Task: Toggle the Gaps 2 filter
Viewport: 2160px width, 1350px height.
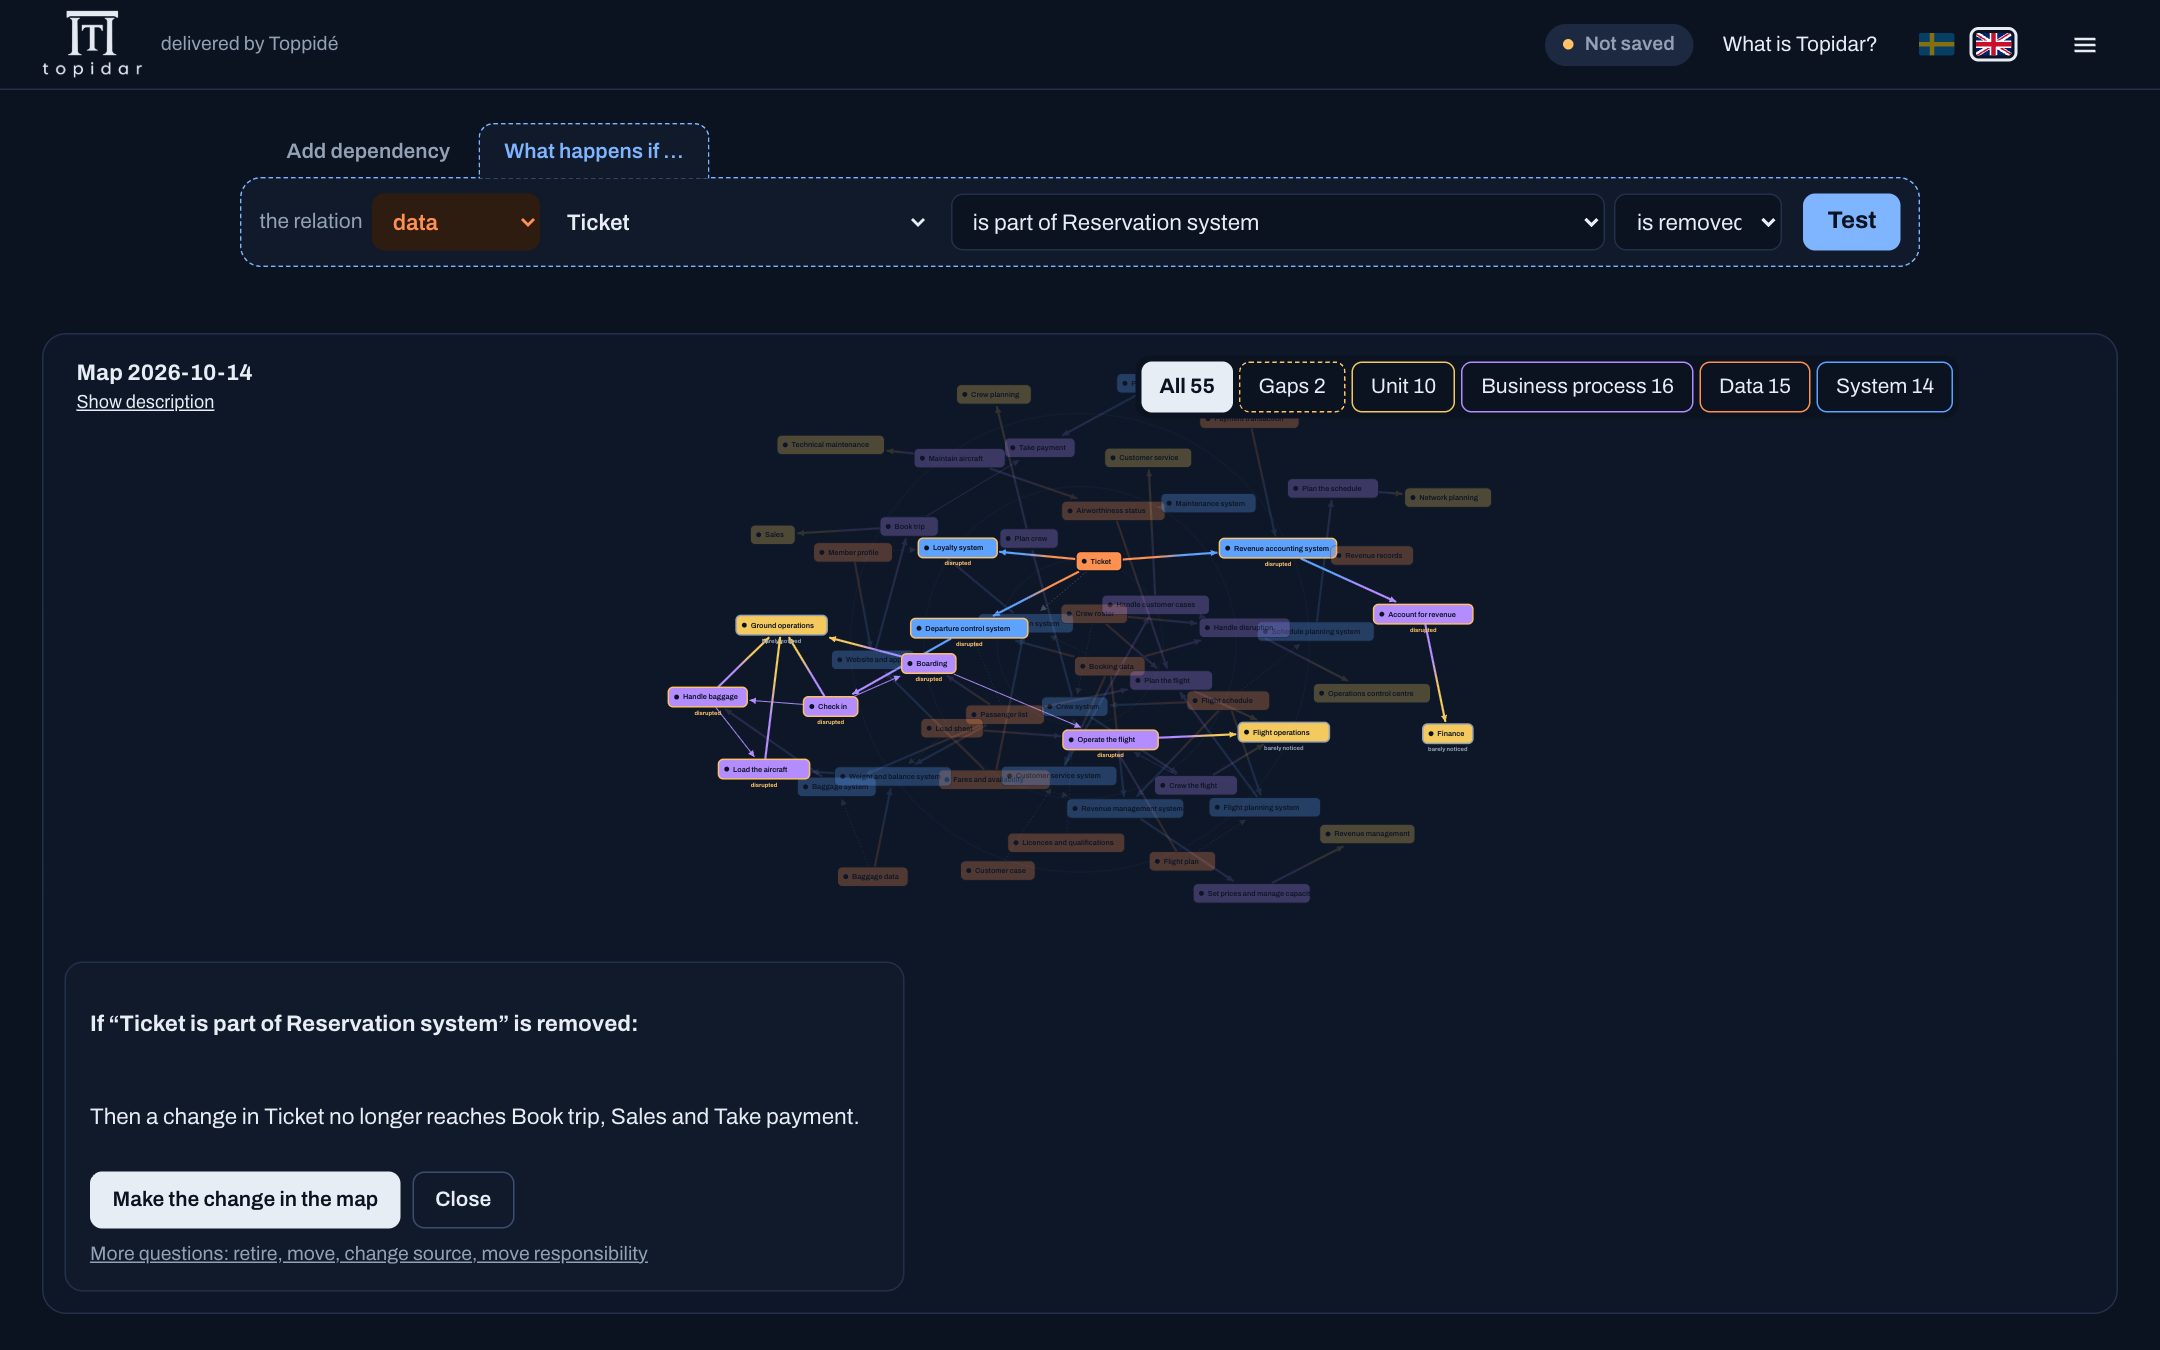Action: coord(1291,386)
